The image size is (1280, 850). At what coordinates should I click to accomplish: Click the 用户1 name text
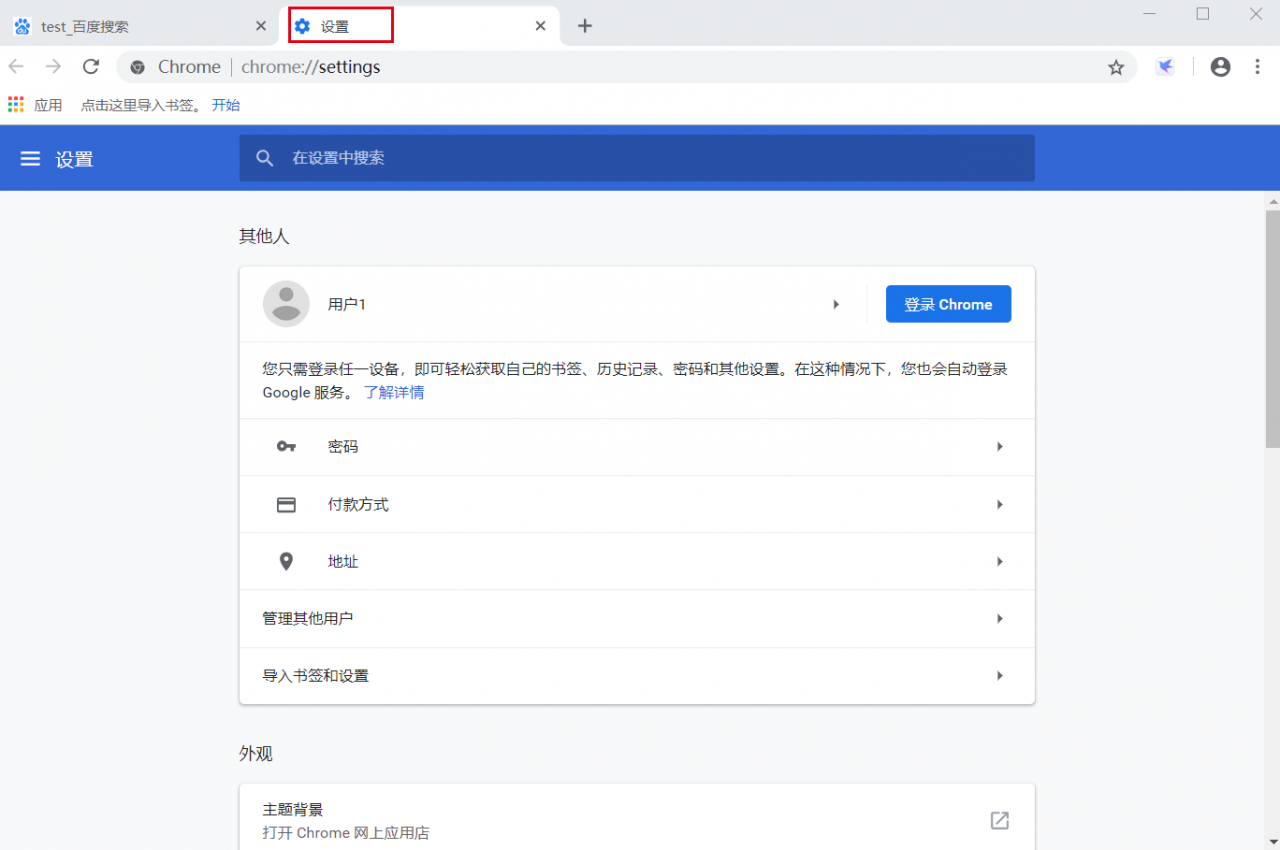click(347, 304)
